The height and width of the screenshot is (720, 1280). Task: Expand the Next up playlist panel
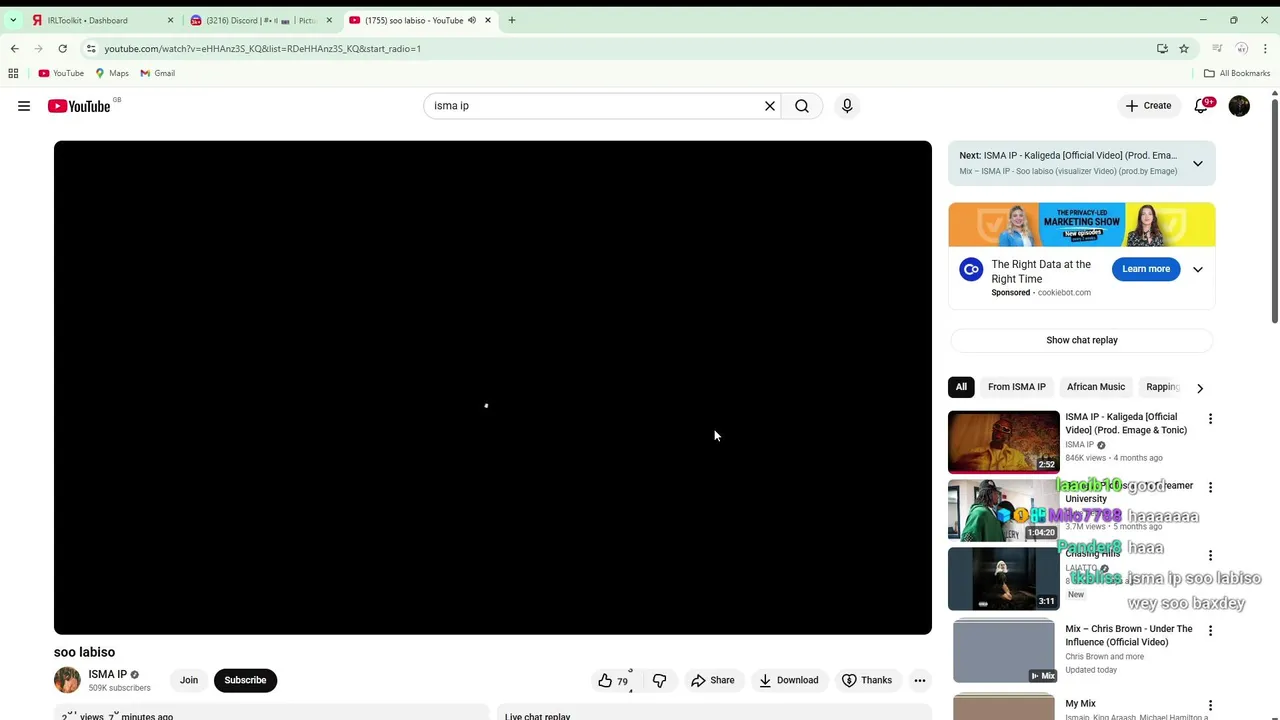pyautogui.click(x=1198, y=163)
